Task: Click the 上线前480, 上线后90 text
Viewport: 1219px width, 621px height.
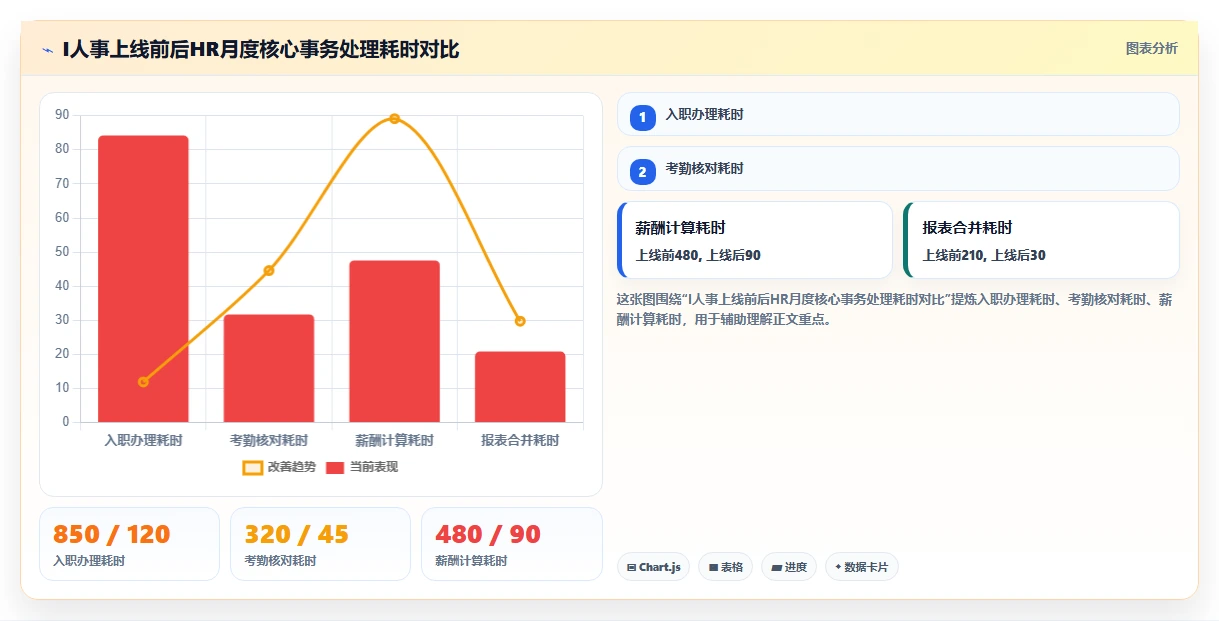Action: coord(698,256)
